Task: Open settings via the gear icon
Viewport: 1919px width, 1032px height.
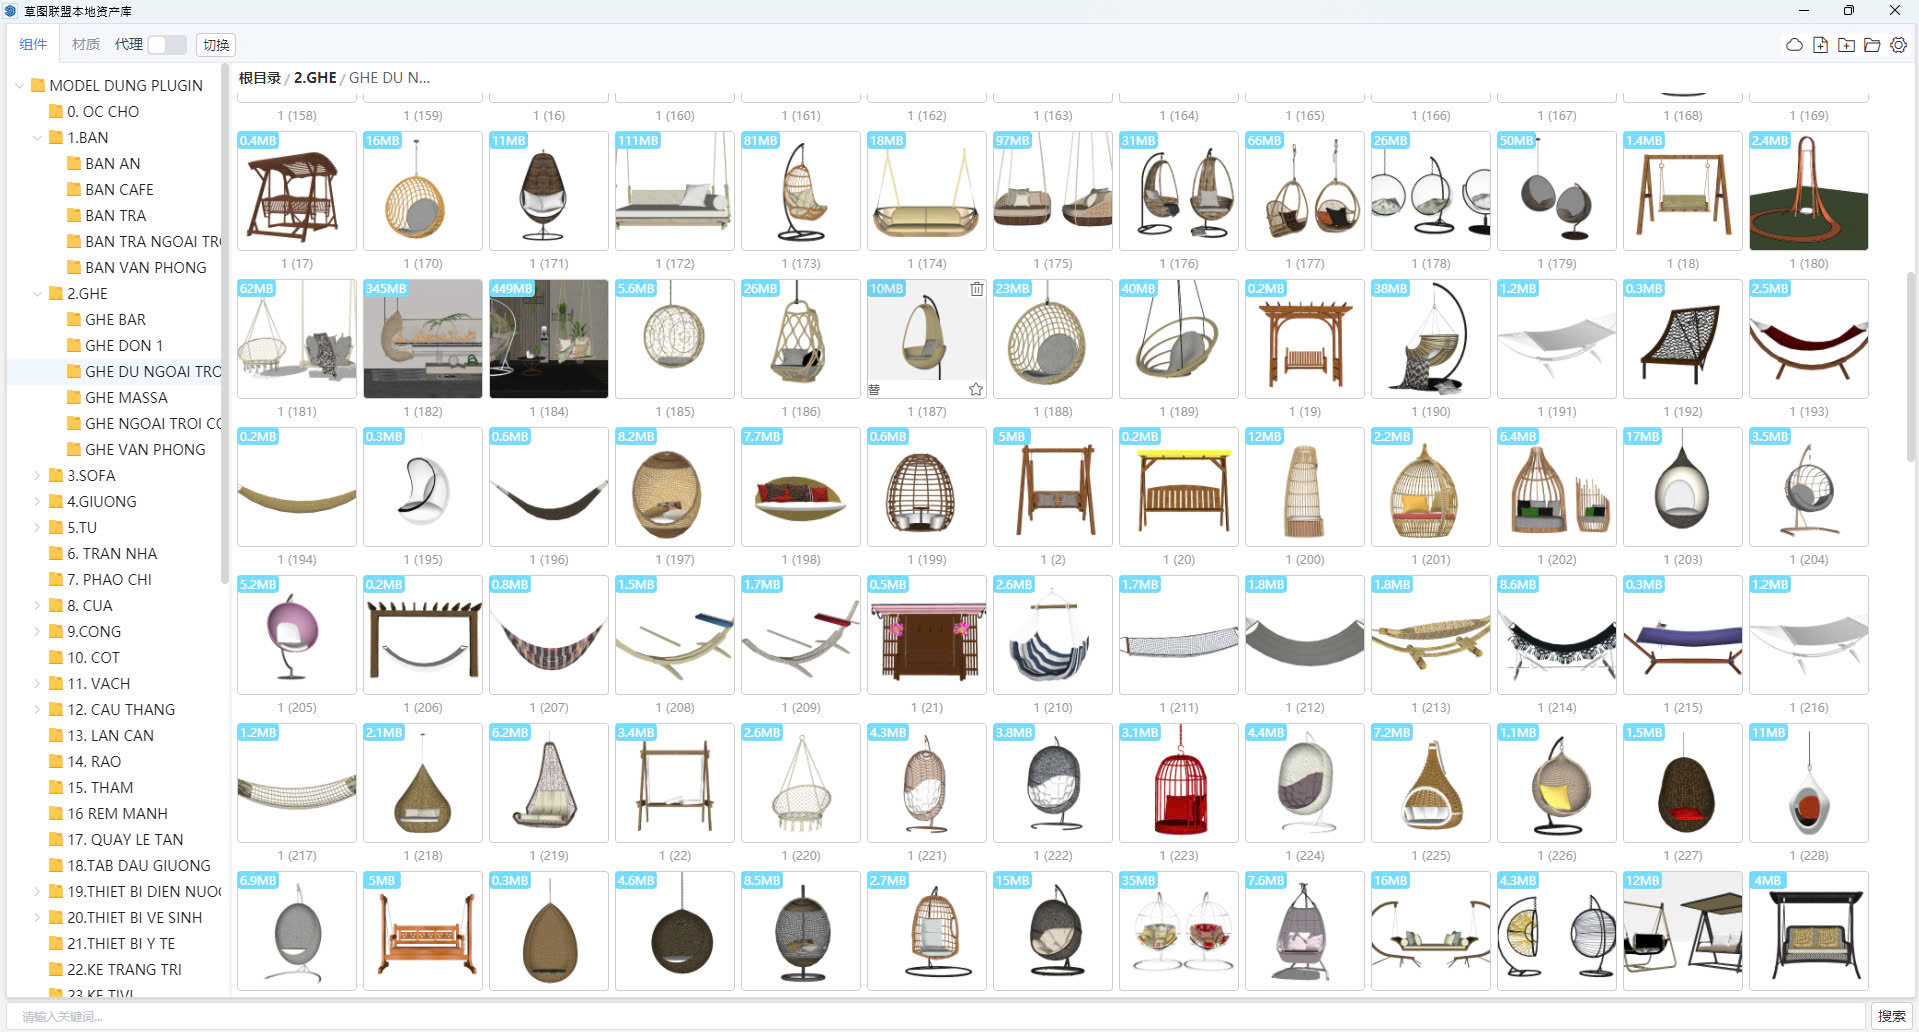Action: [x=1898, y=45]
